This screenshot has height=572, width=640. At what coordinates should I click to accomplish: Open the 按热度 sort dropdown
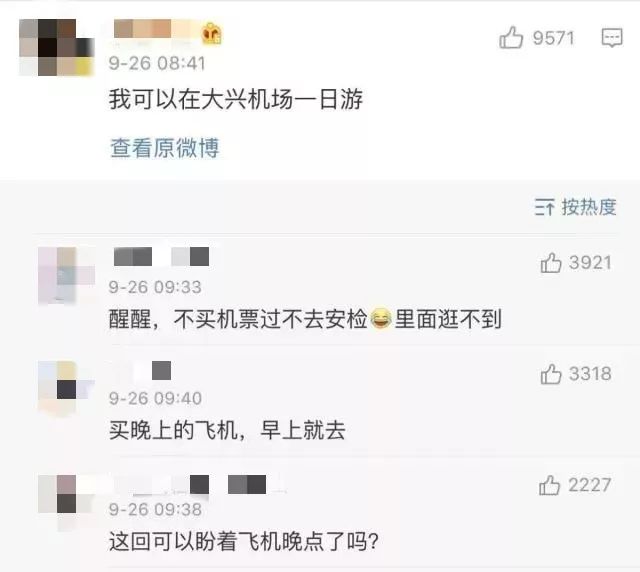[x=576, y=207]
